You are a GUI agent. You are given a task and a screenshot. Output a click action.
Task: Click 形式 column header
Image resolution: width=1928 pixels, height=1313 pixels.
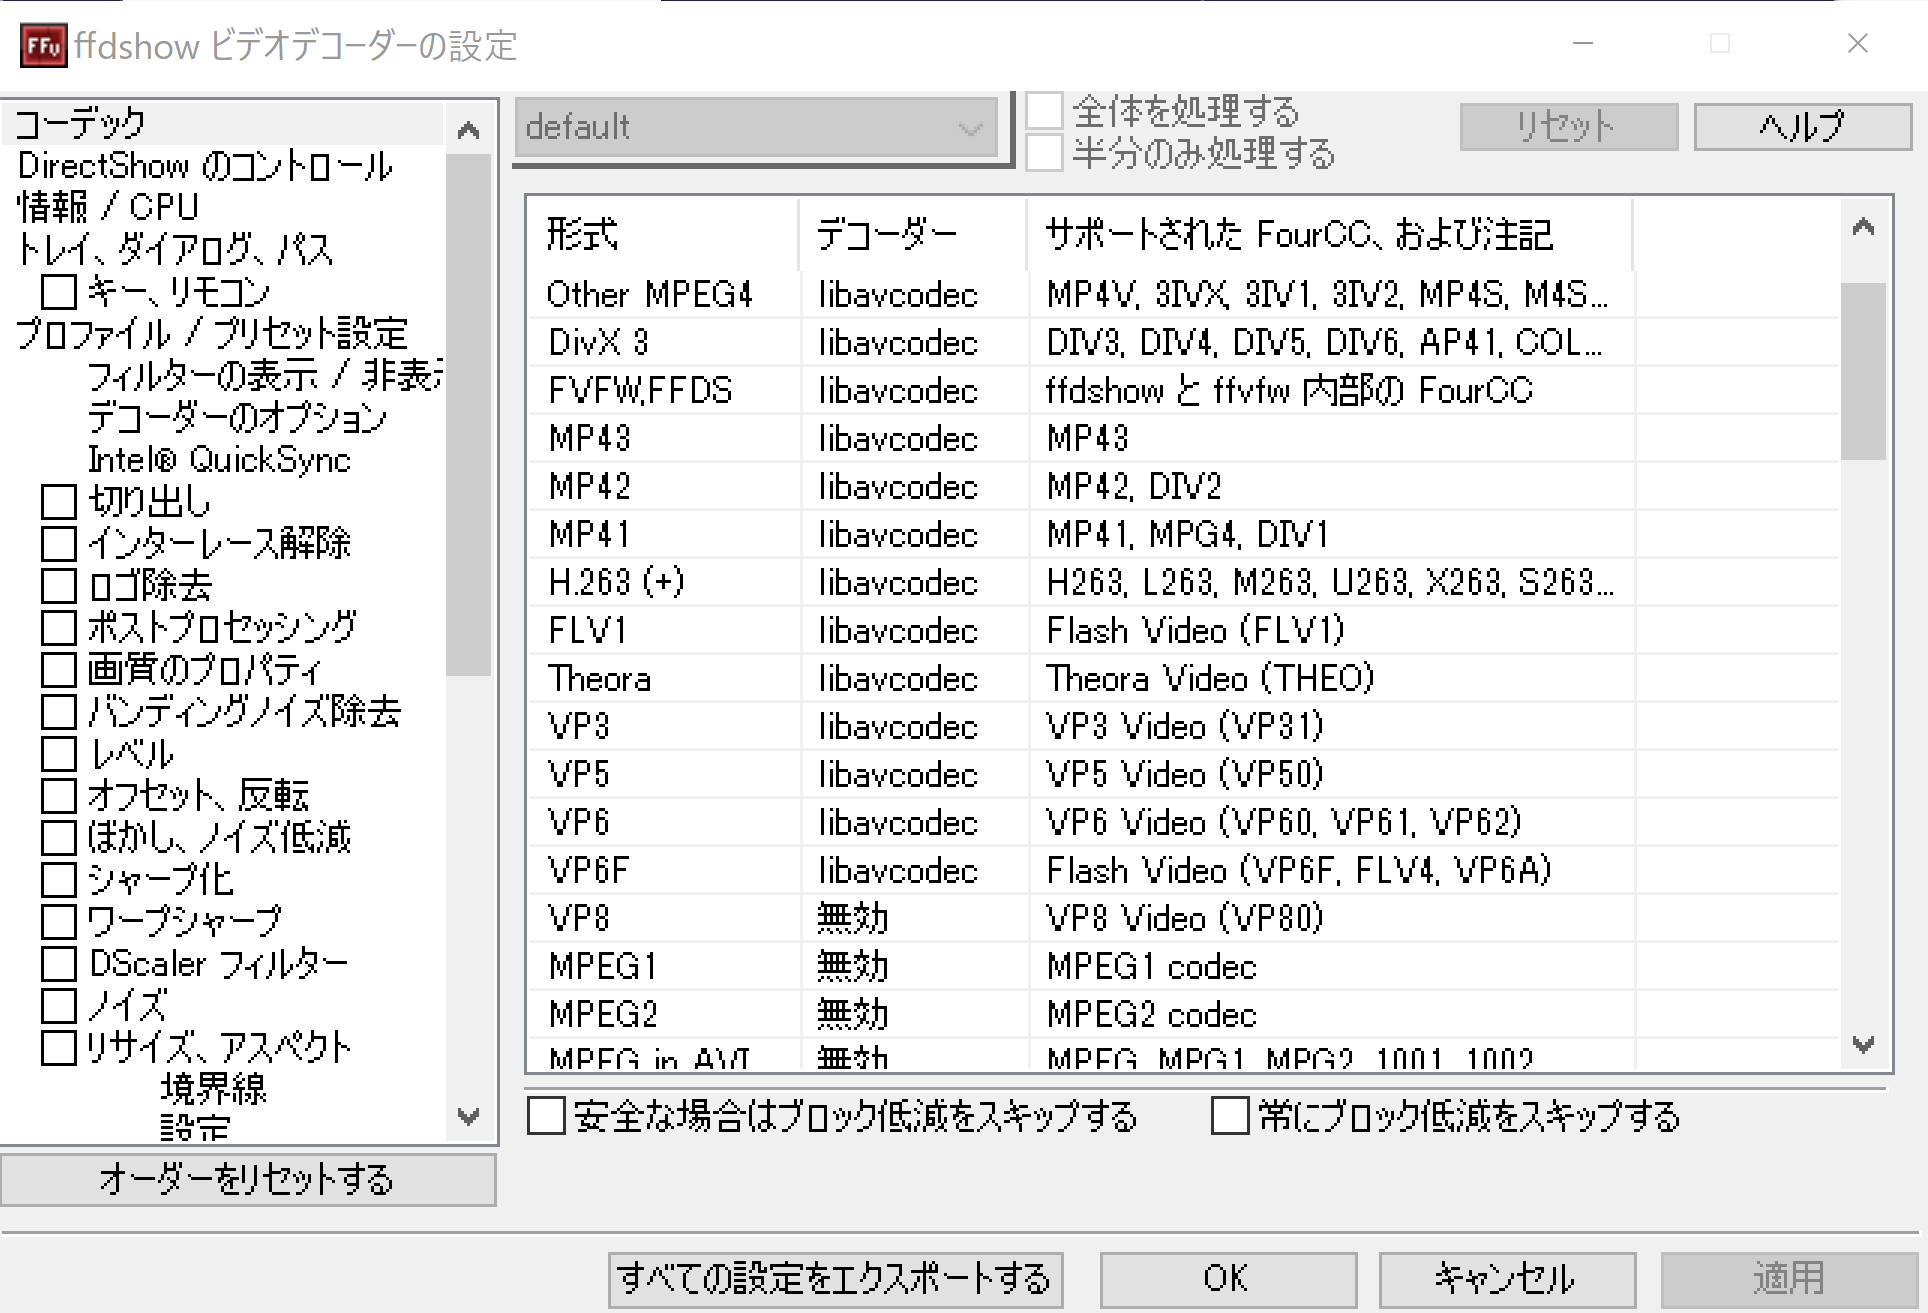coord(663,235)
